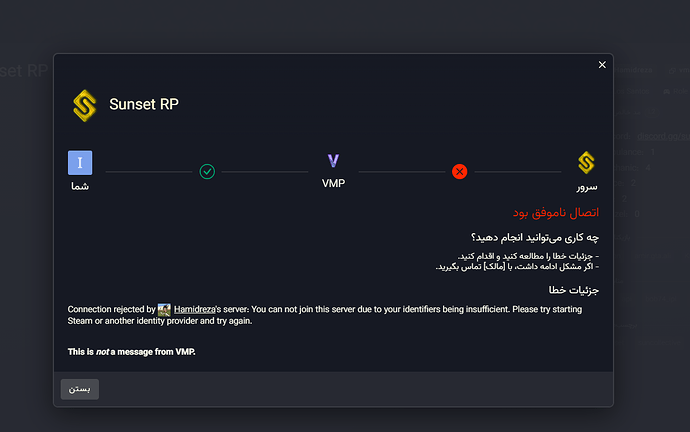Click the "VMP" label under the logo

[333, 184]
